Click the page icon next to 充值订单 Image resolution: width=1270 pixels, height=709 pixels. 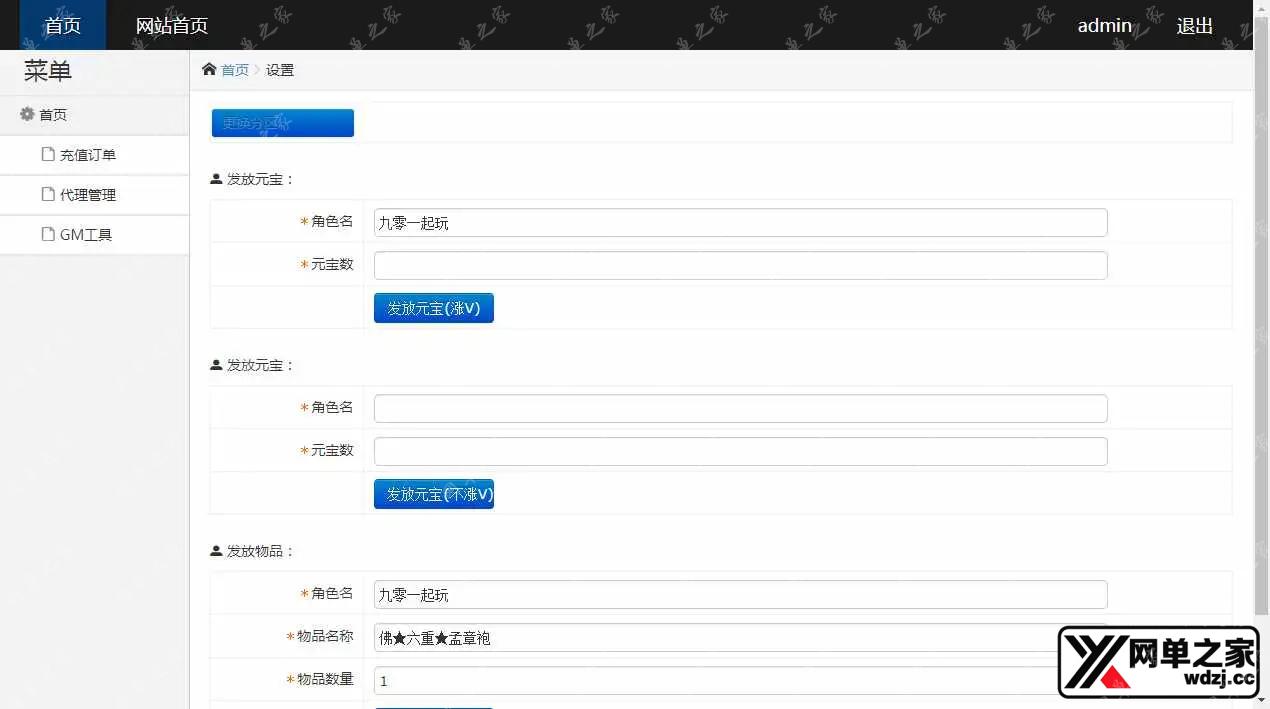(48, 154)
